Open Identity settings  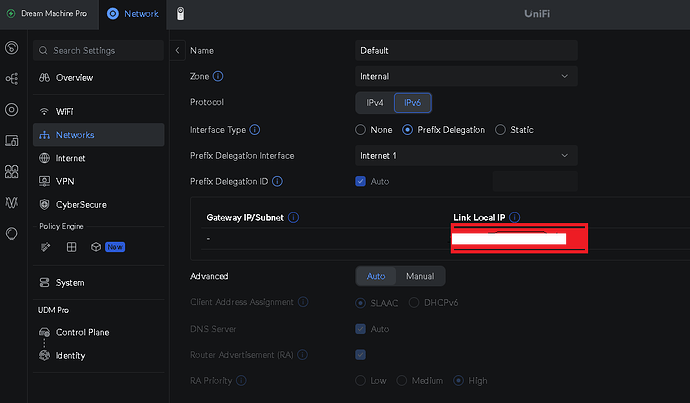[70, 356]
